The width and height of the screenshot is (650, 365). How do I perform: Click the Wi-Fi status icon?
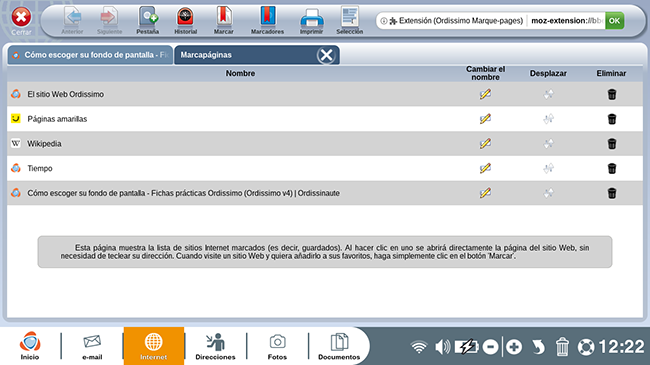419,347
